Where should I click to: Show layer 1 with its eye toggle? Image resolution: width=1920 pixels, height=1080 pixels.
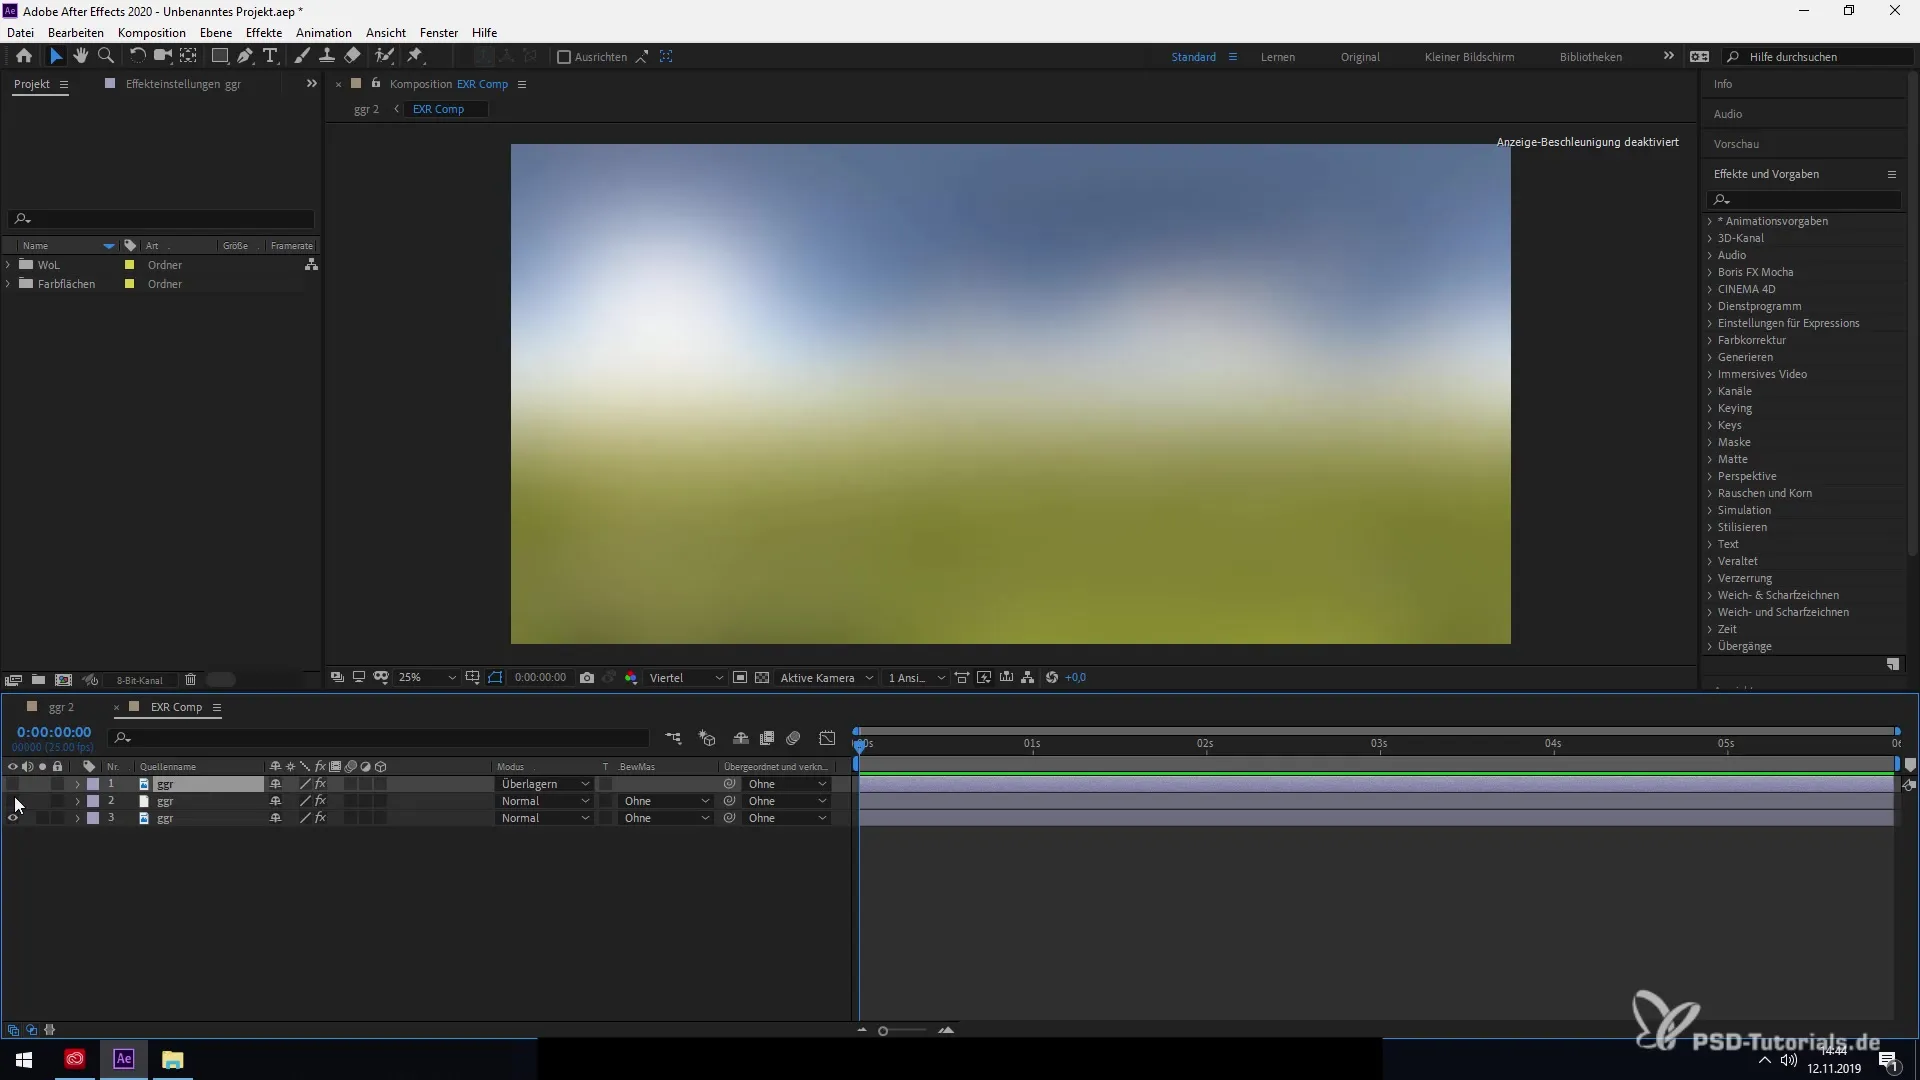(13, 784)
